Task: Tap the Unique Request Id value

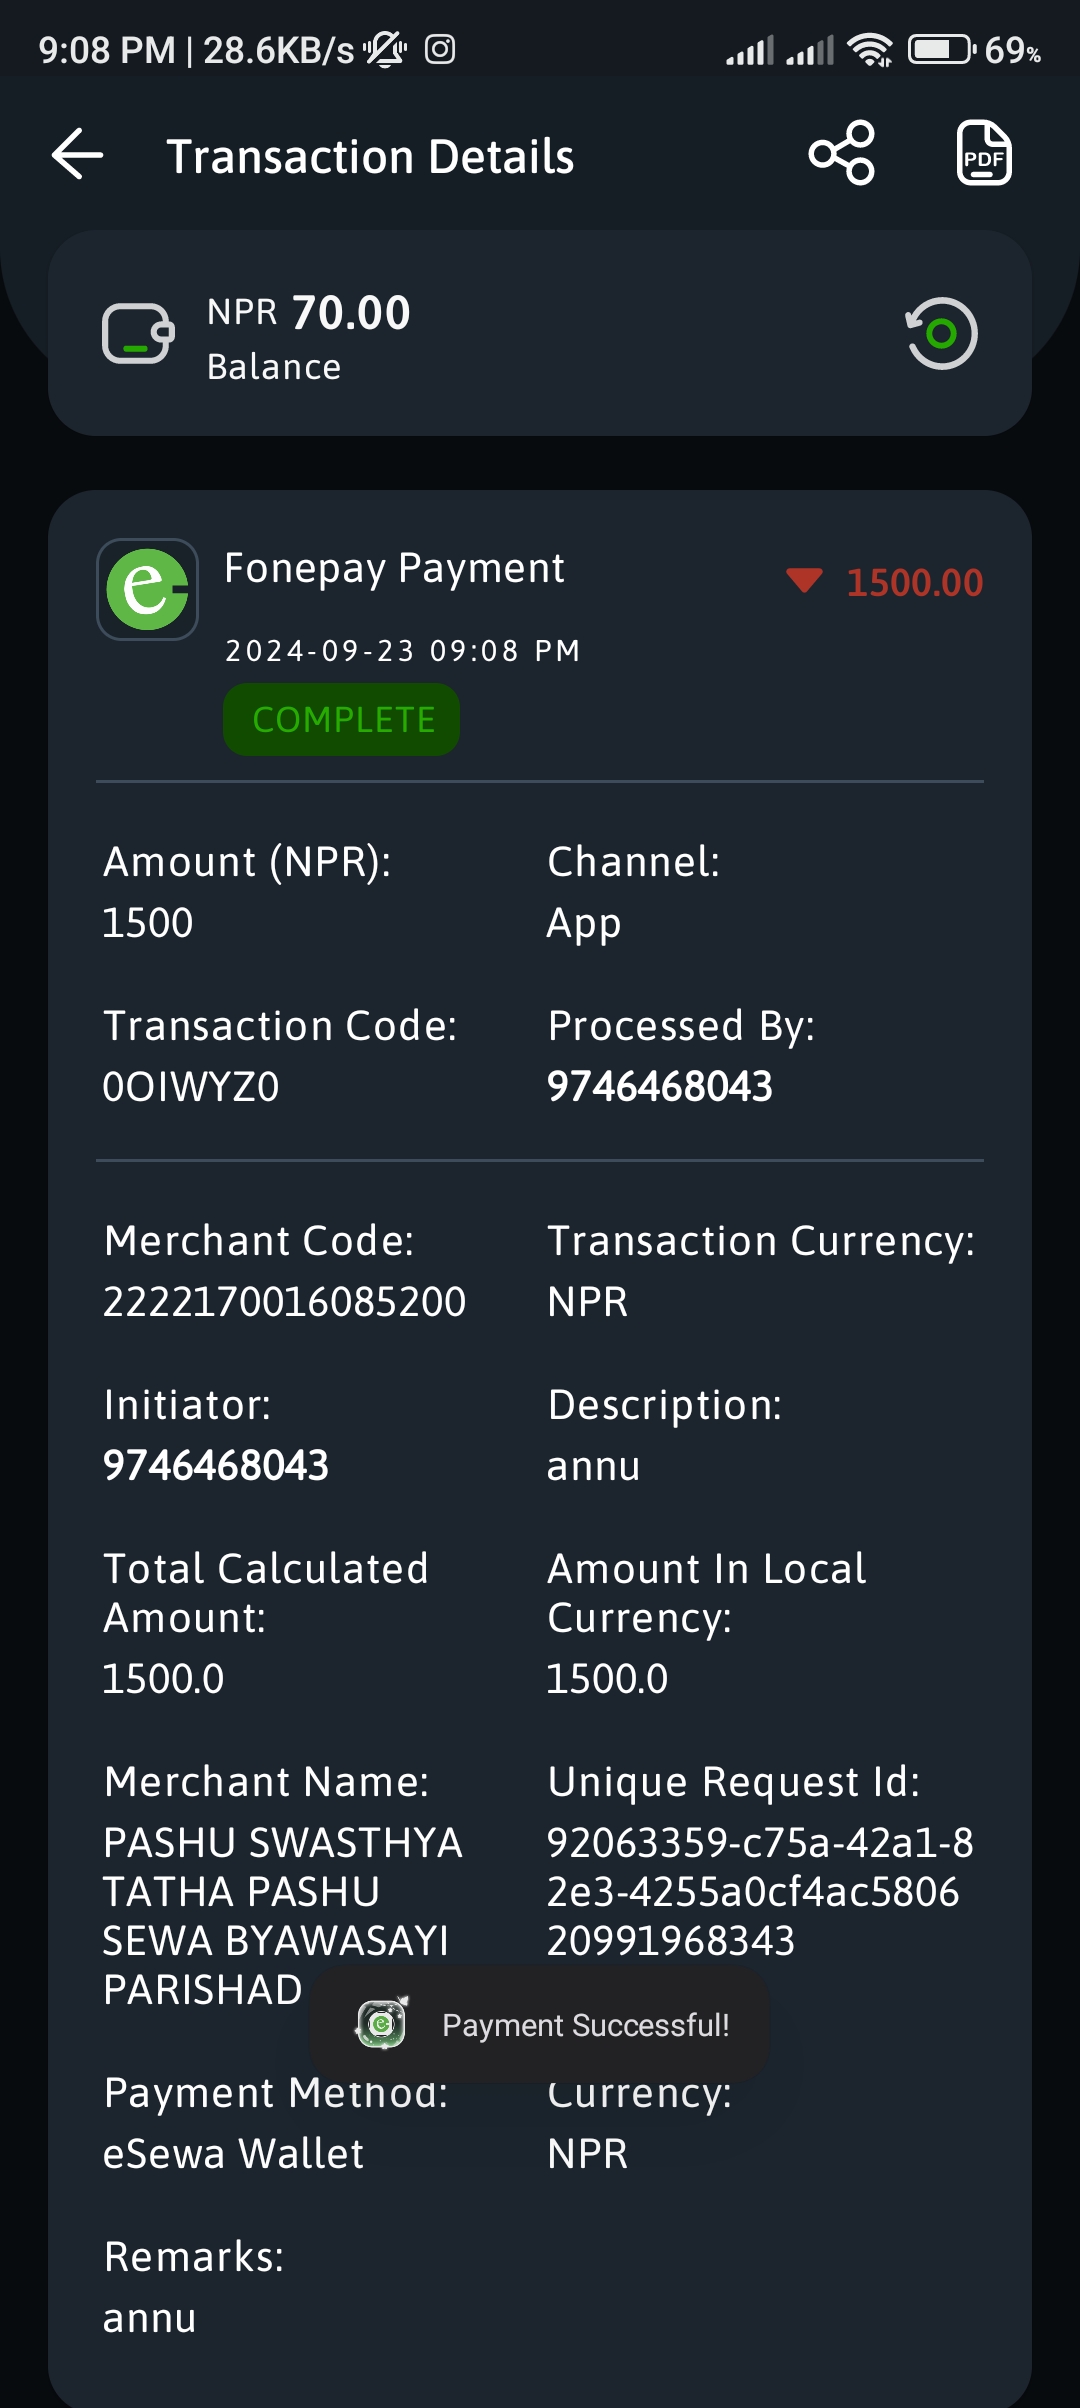Action: coord(760,1892)
